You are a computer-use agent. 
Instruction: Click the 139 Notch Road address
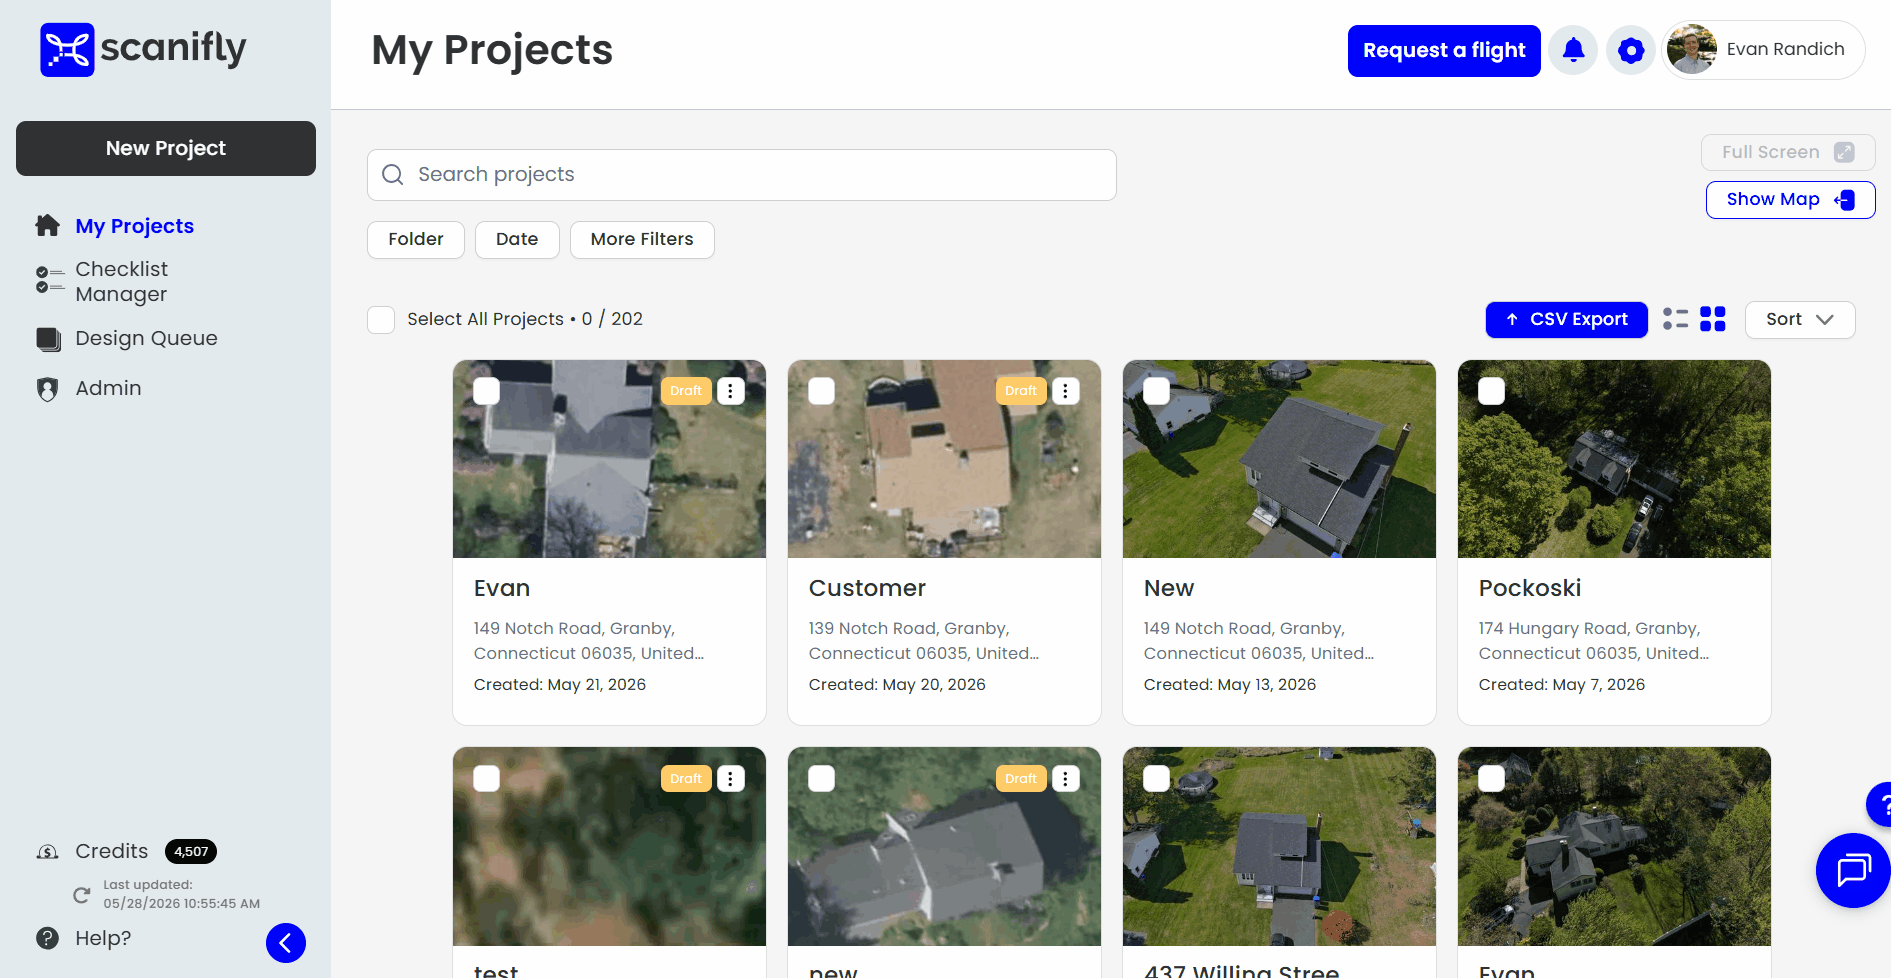pyautogui.click(x=924, y=641)
